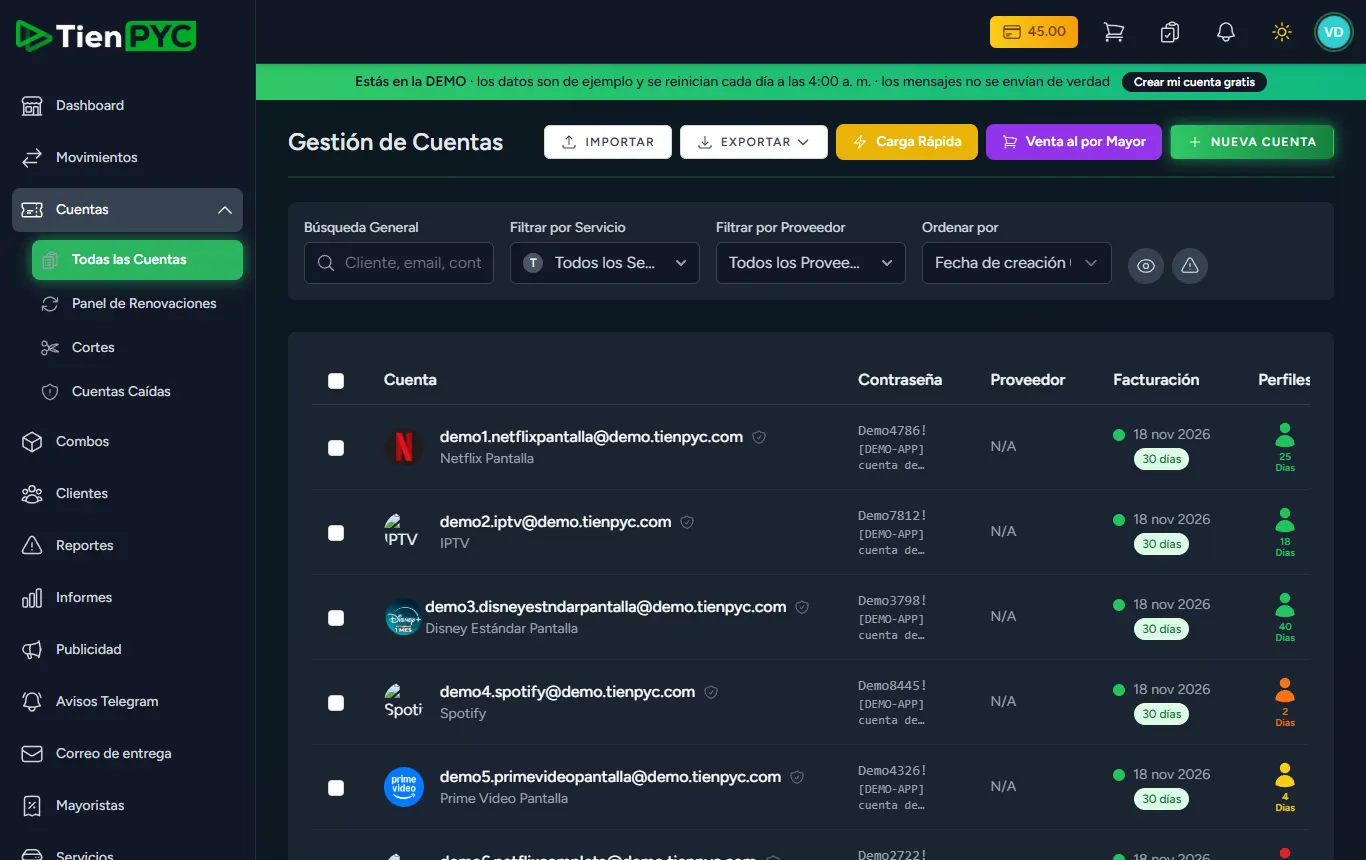The image size is (1366, 860).
Task: Open the shopping cart icon
Action: pyautogui.click(x=1113, y=32)
